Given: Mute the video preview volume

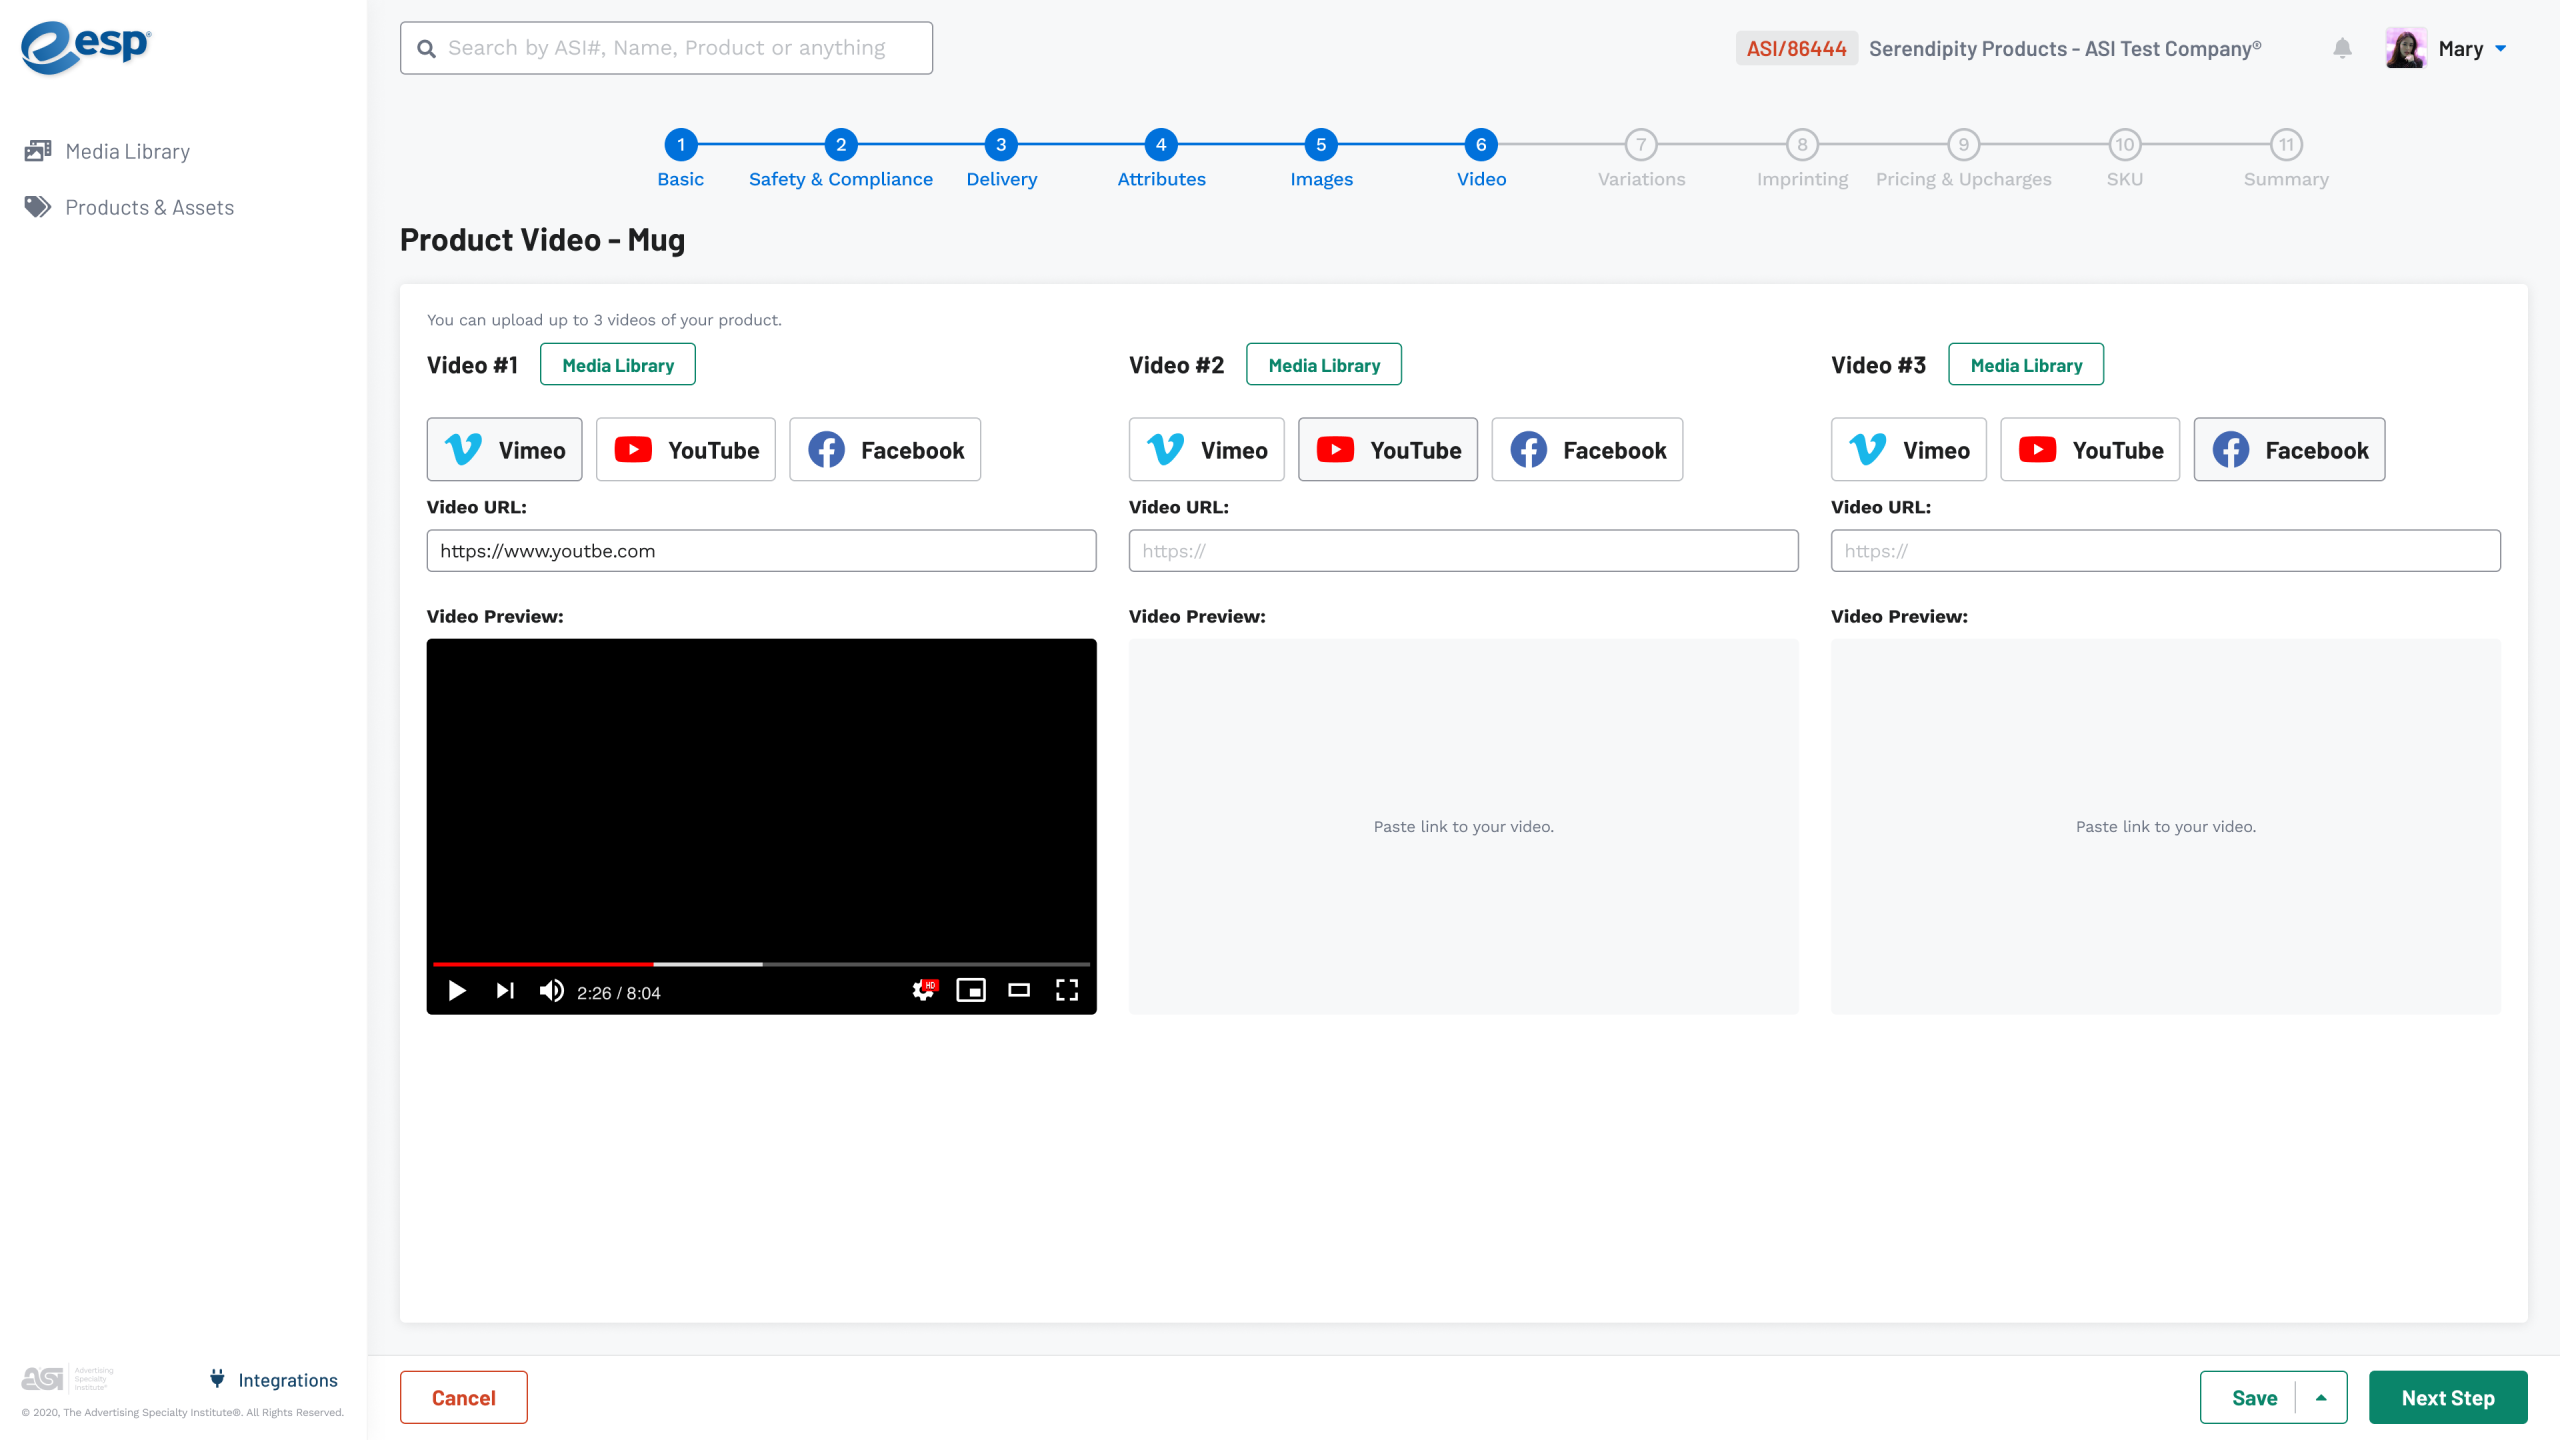Looking at the screenshot, I should tap(551, 991).
